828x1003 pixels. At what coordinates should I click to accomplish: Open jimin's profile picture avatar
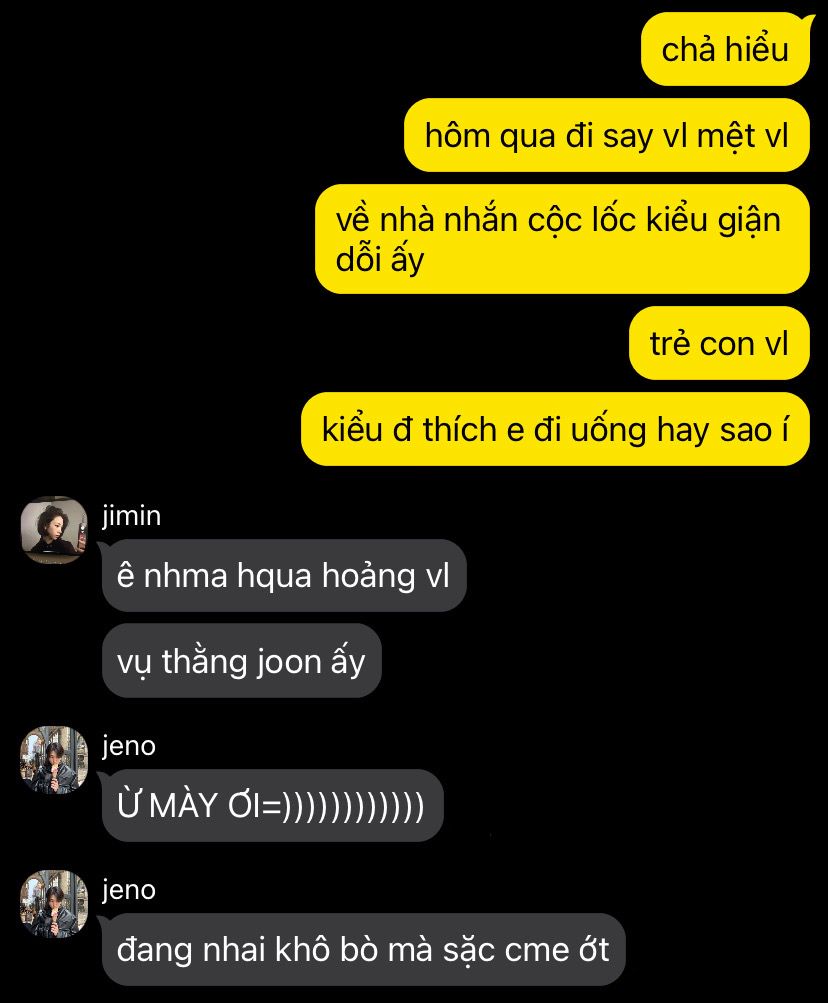(54, 530)
